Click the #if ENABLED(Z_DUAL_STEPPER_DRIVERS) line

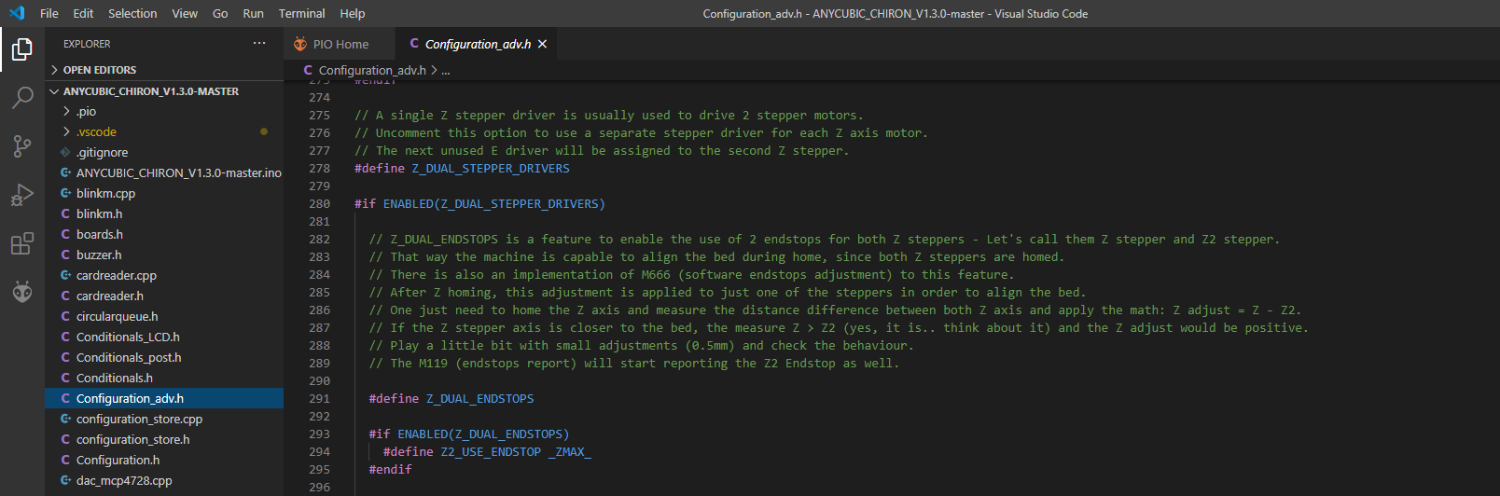point(479,204)
